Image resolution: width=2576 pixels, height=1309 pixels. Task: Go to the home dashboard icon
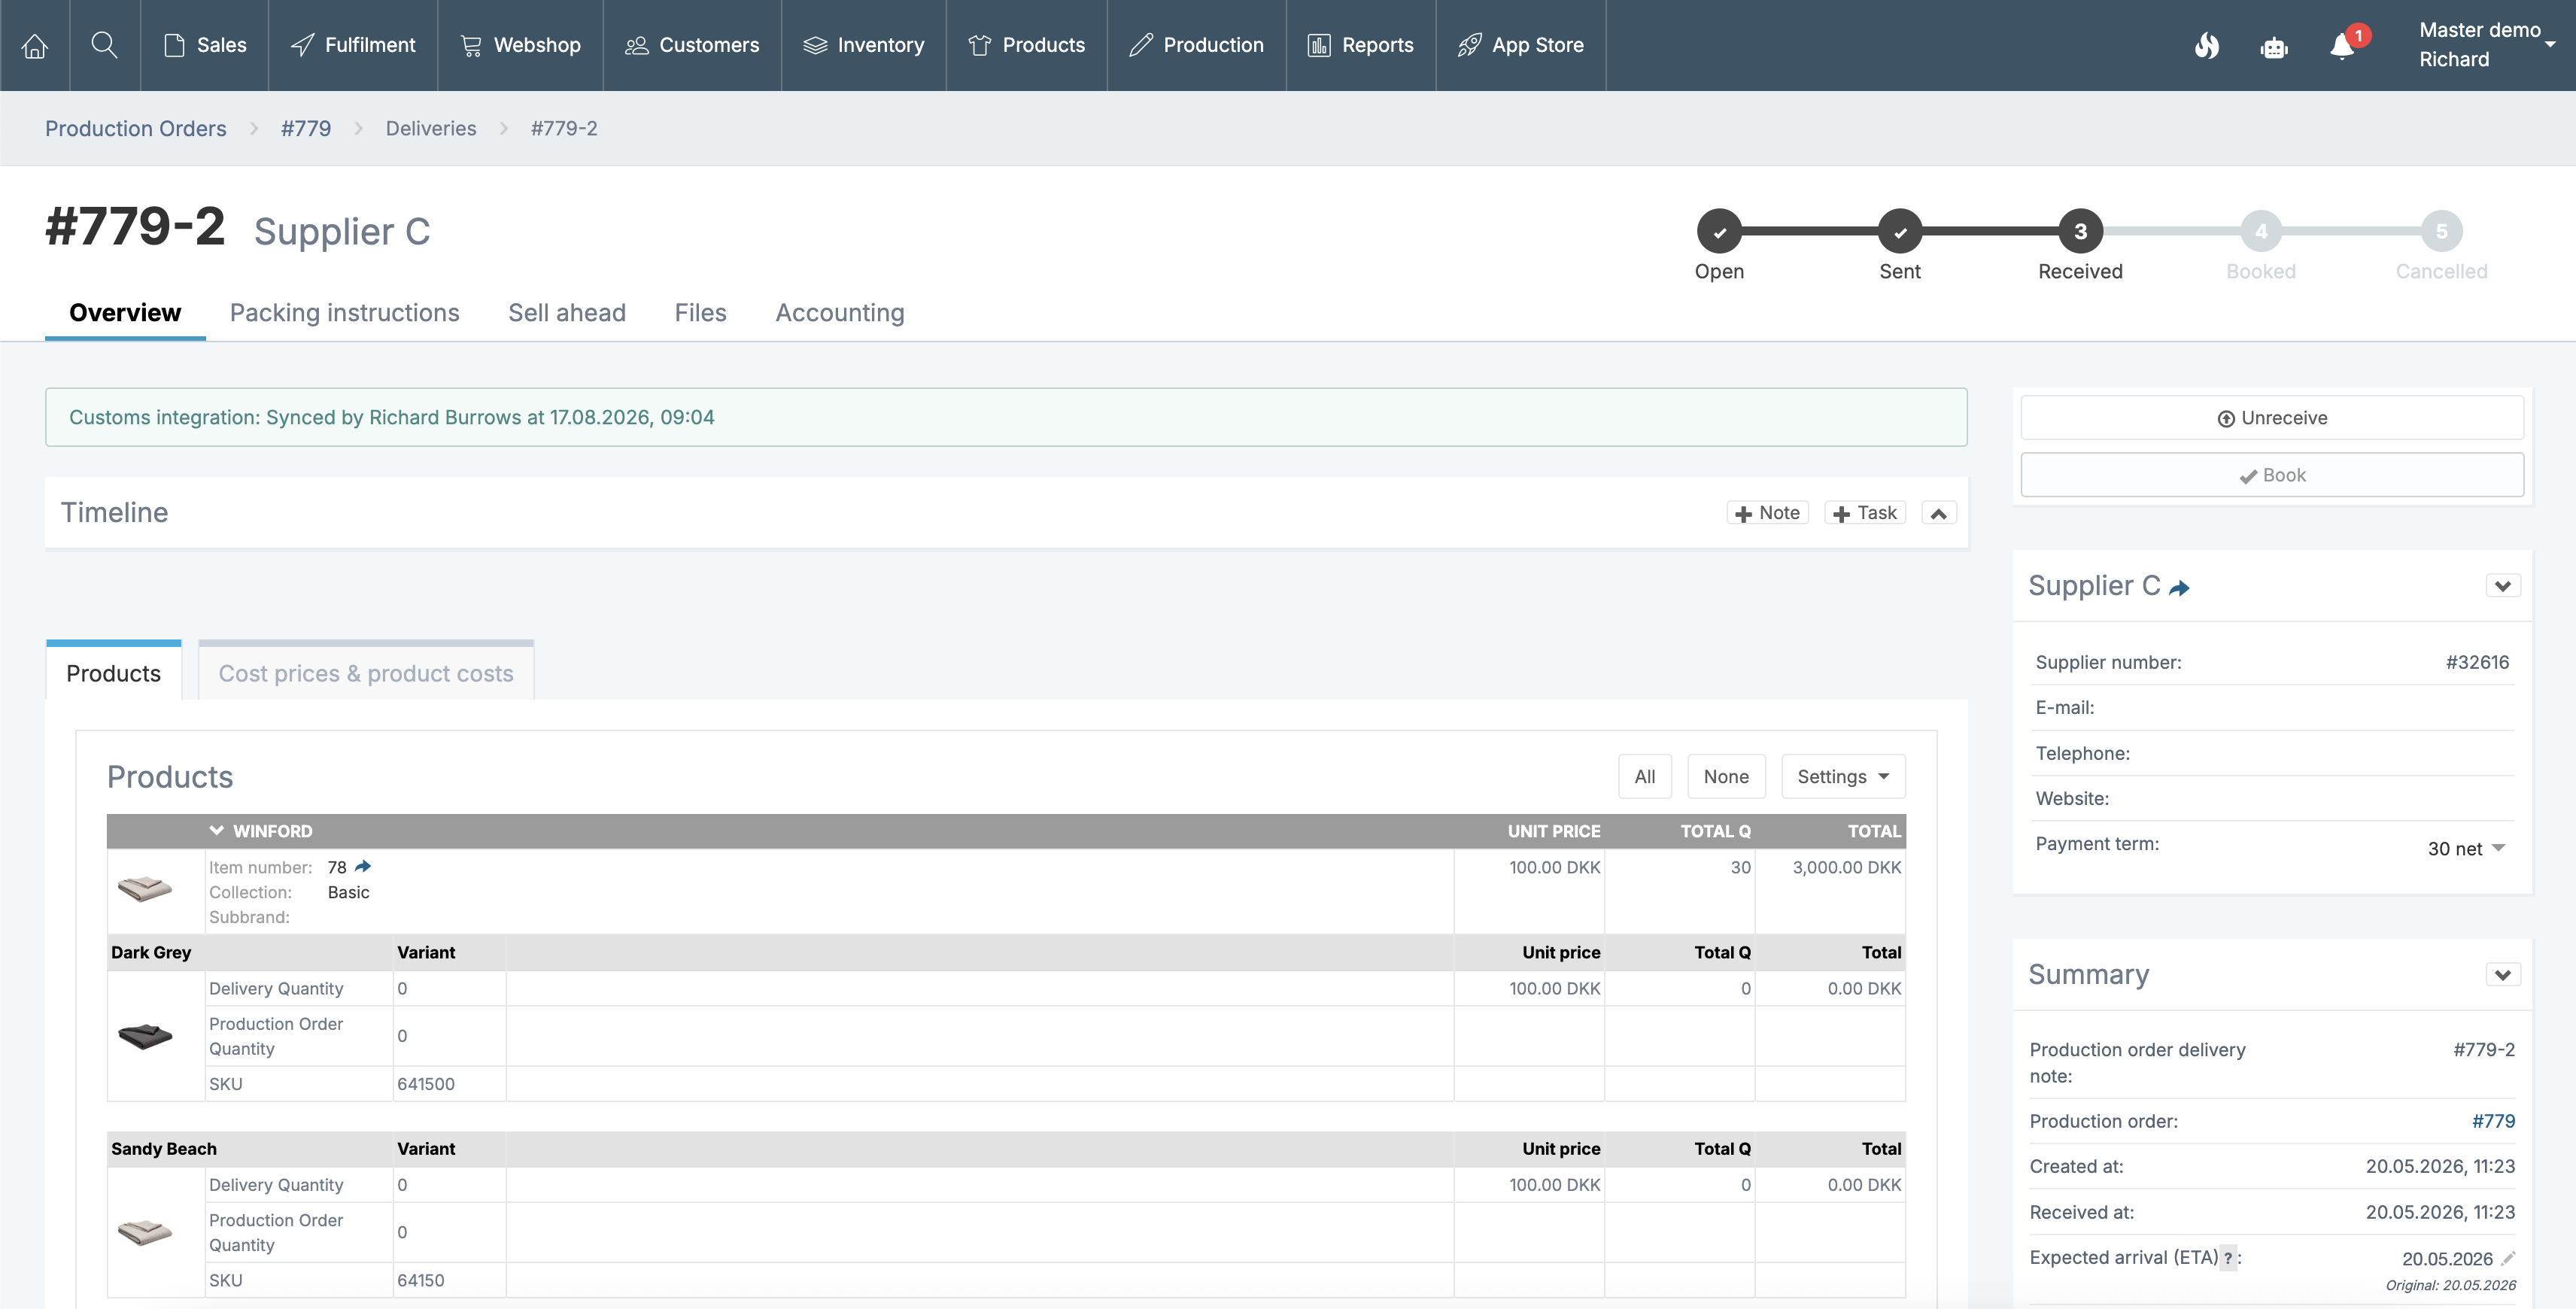[35, 46]
